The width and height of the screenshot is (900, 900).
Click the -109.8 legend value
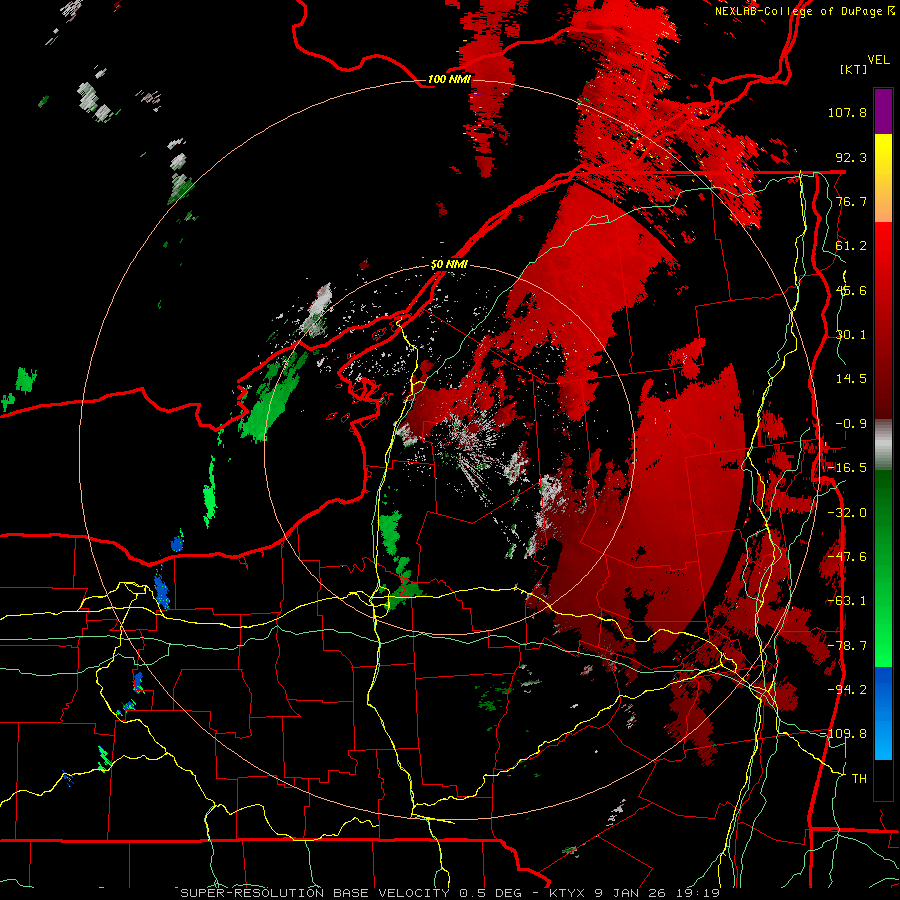click(x=844, y=734)
